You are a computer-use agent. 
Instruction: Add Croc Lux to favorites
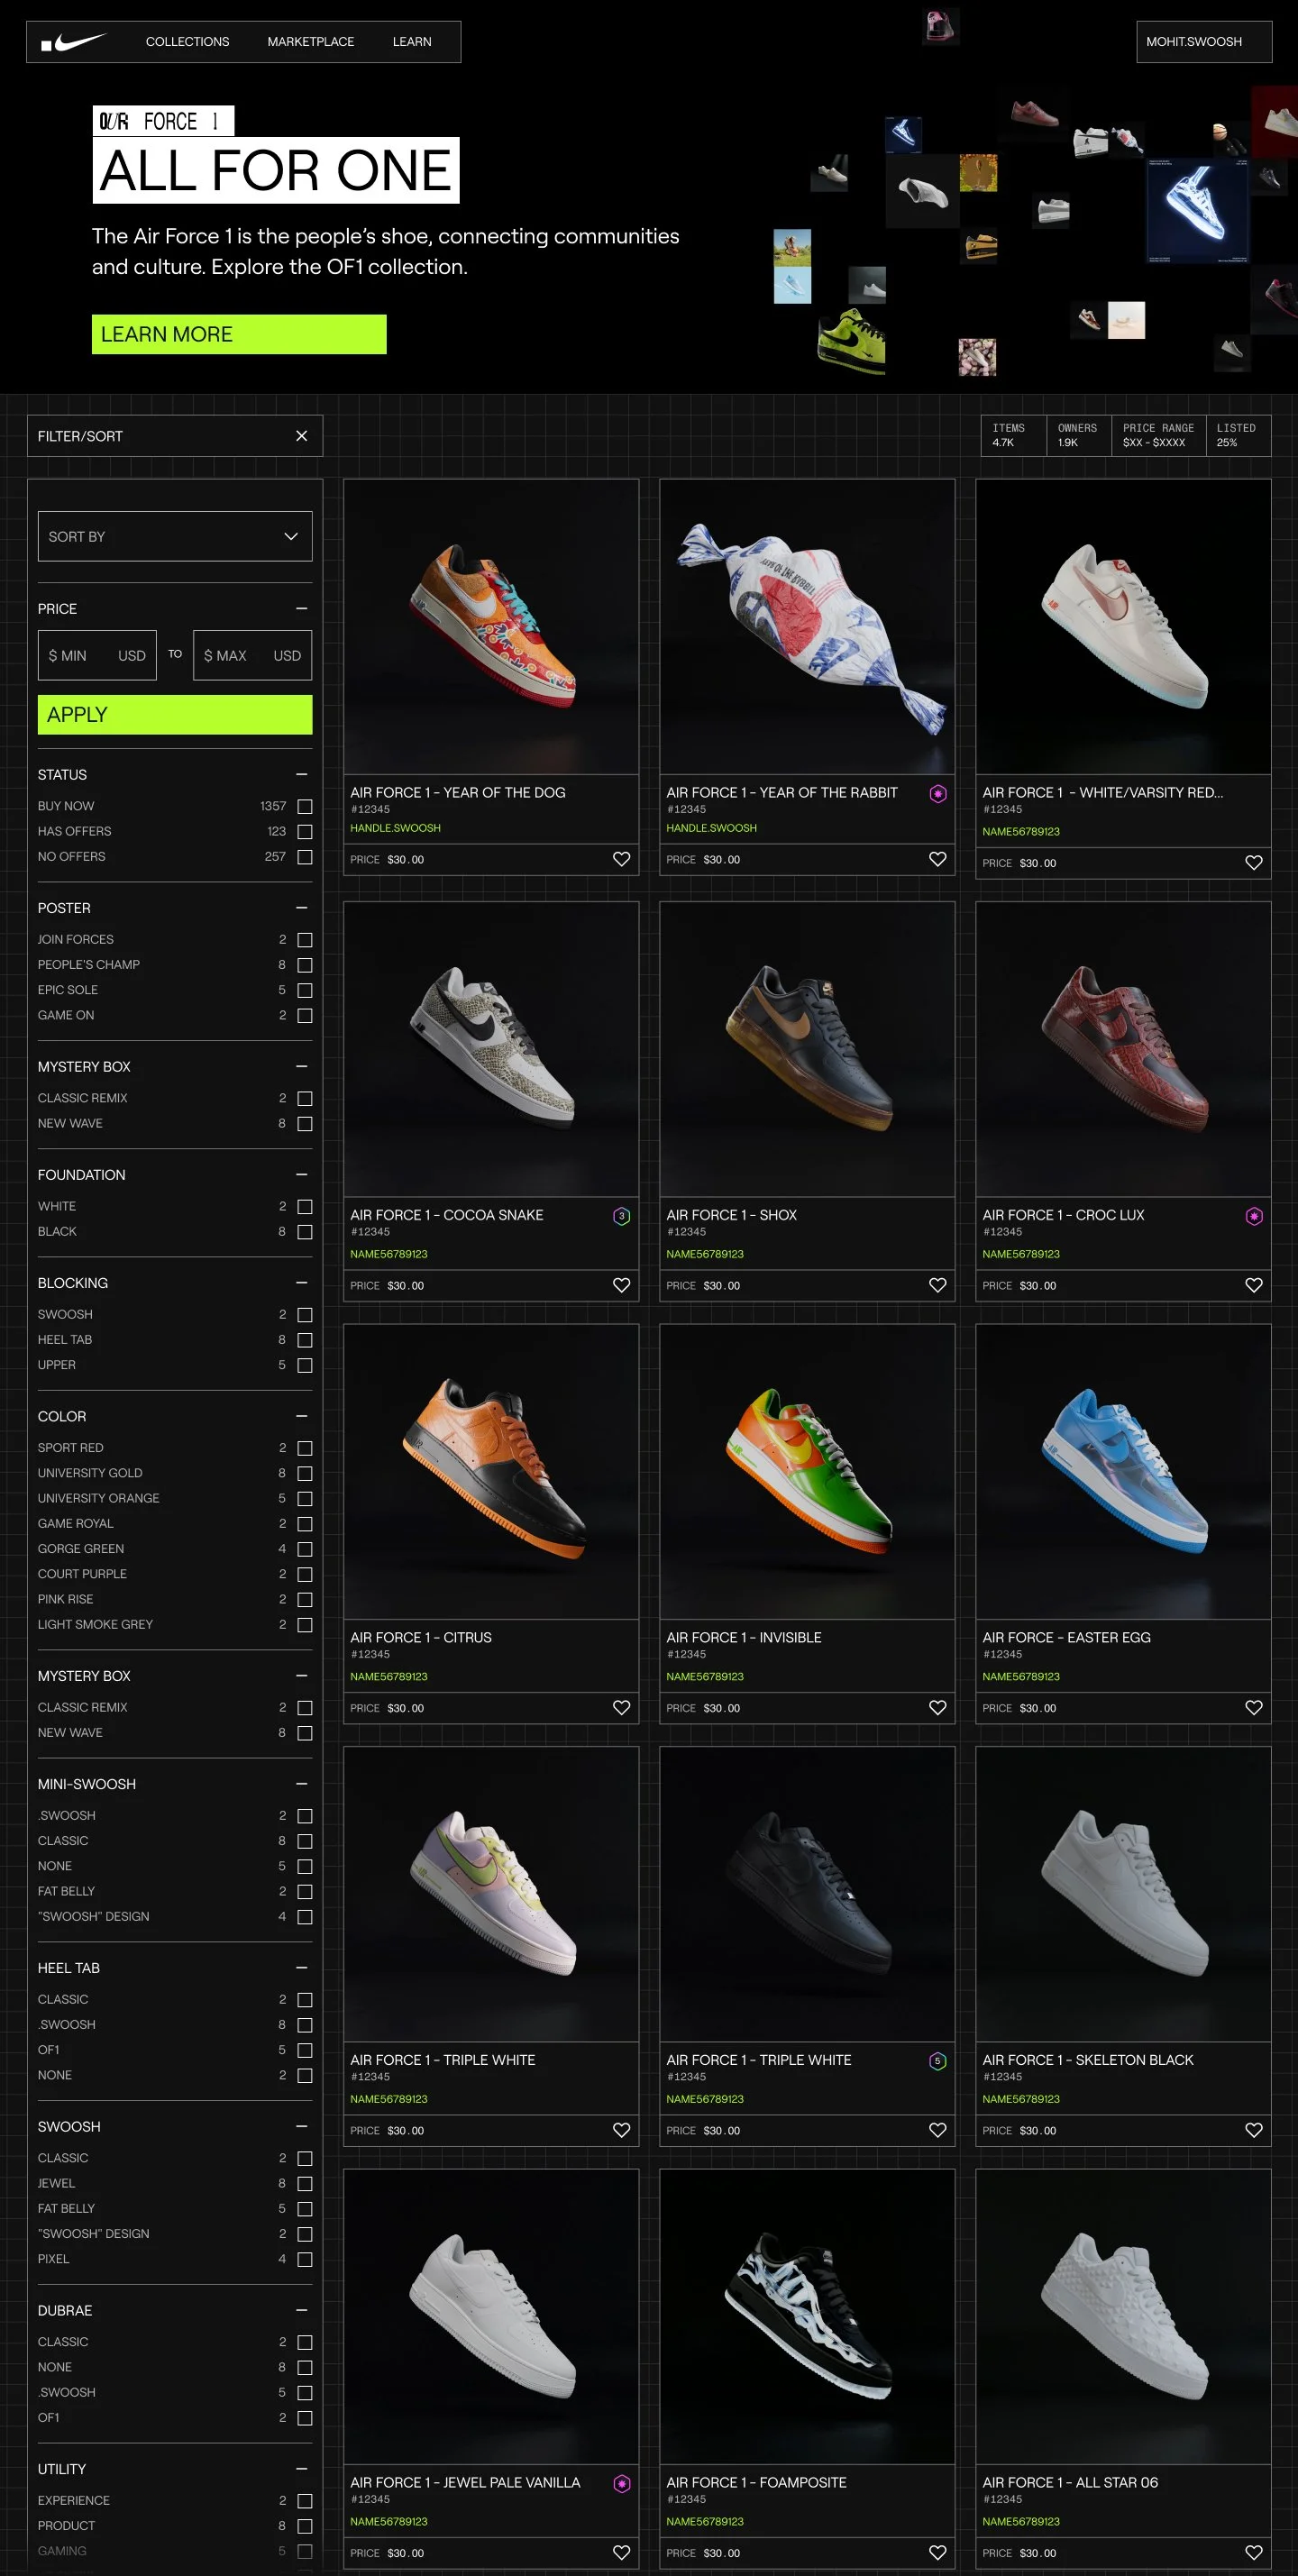[x=1253, y=1285]
